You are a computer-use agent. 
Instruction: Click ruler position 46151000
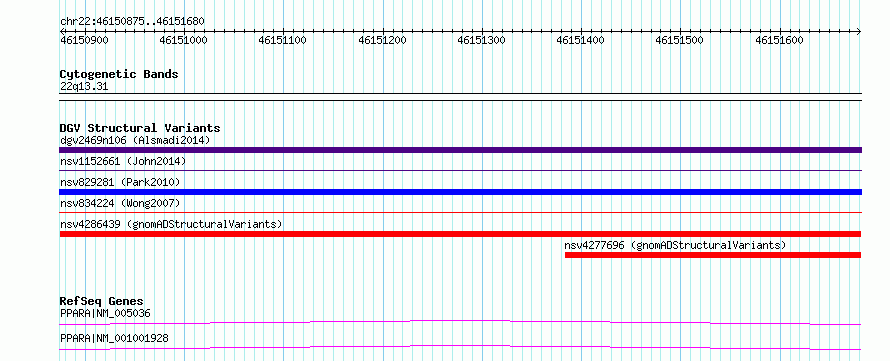(x=183, y=40)
